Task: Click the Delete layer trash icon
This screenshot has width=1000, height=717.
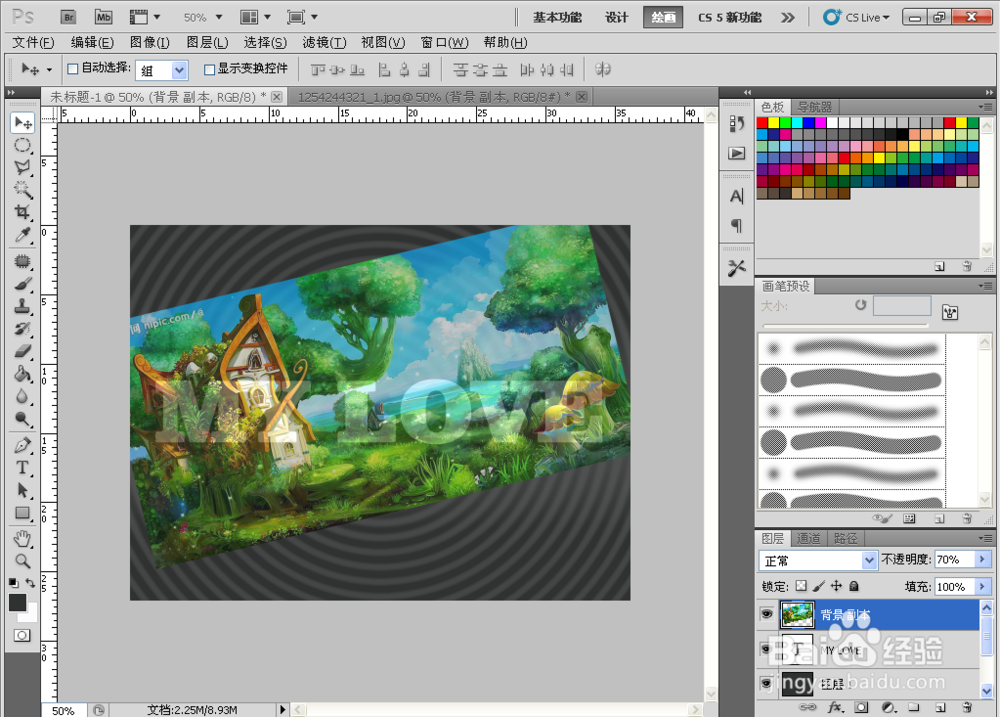Action: [966, 707]
